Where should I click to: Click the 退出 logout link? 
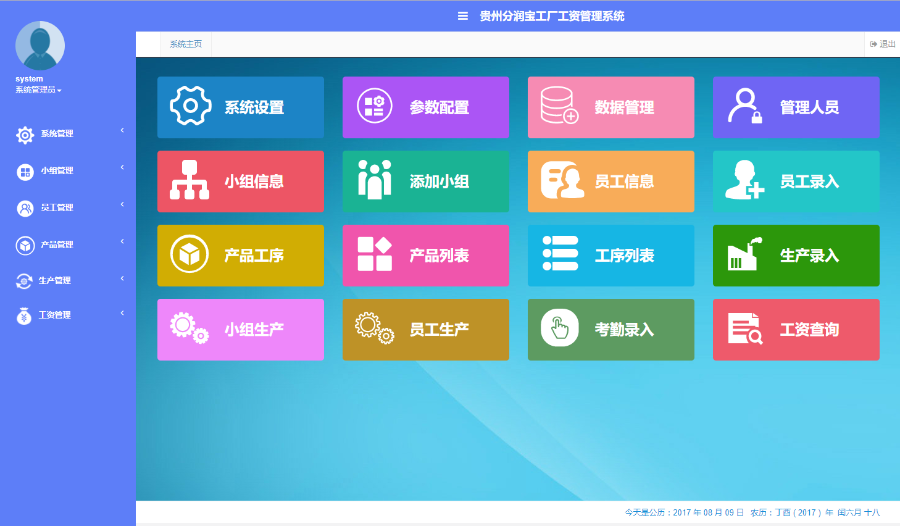click(x=883, y=44)
